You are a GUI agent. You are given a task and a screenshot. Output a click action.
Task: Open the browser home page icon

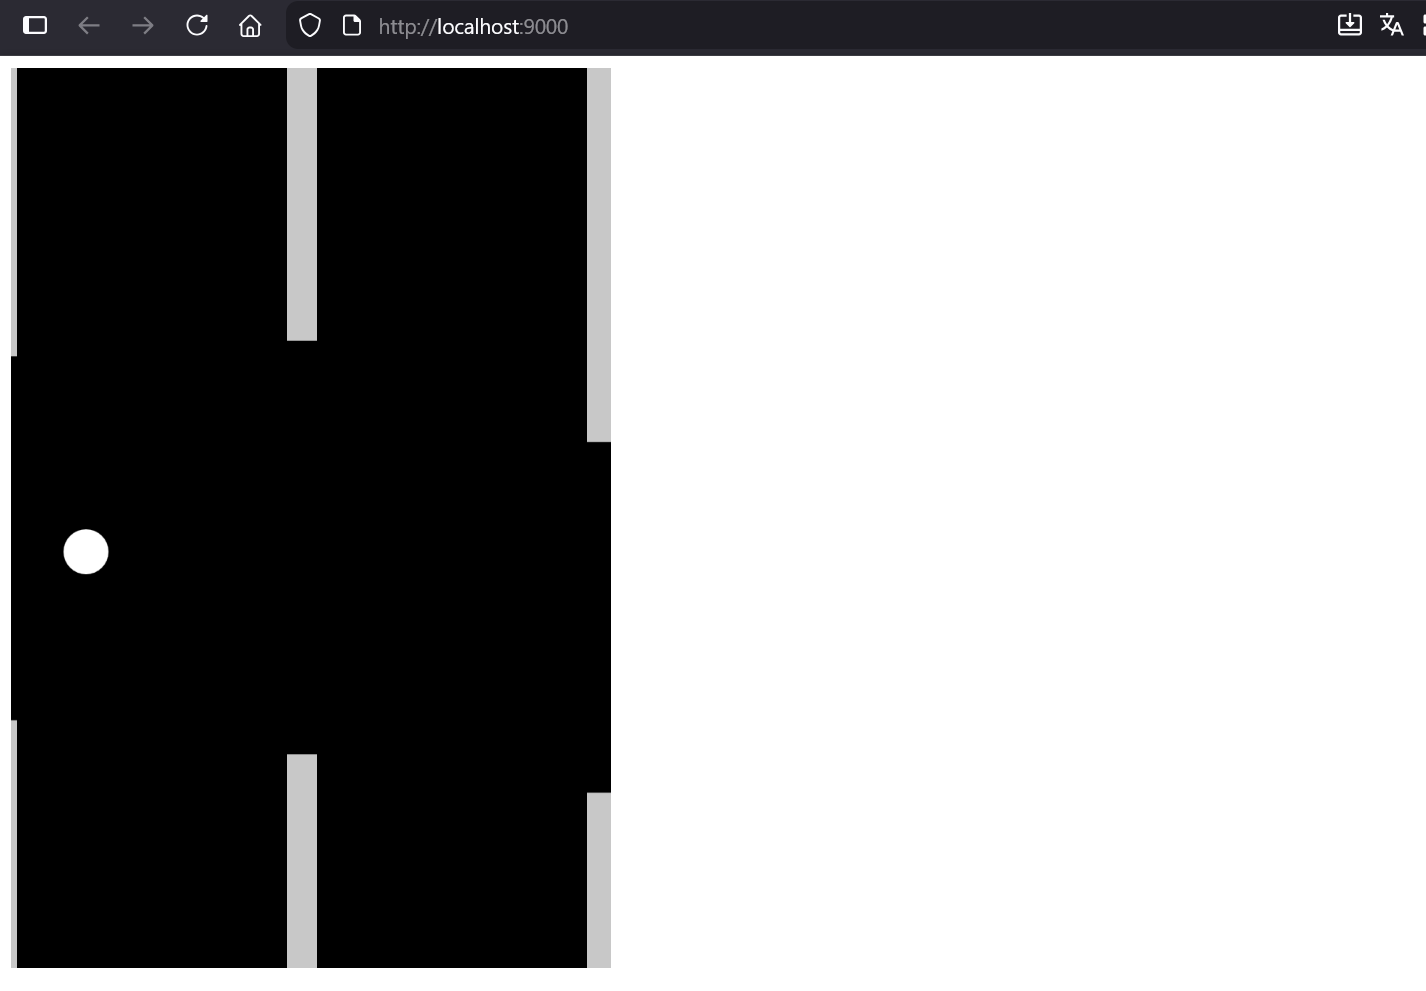[249, 26]
